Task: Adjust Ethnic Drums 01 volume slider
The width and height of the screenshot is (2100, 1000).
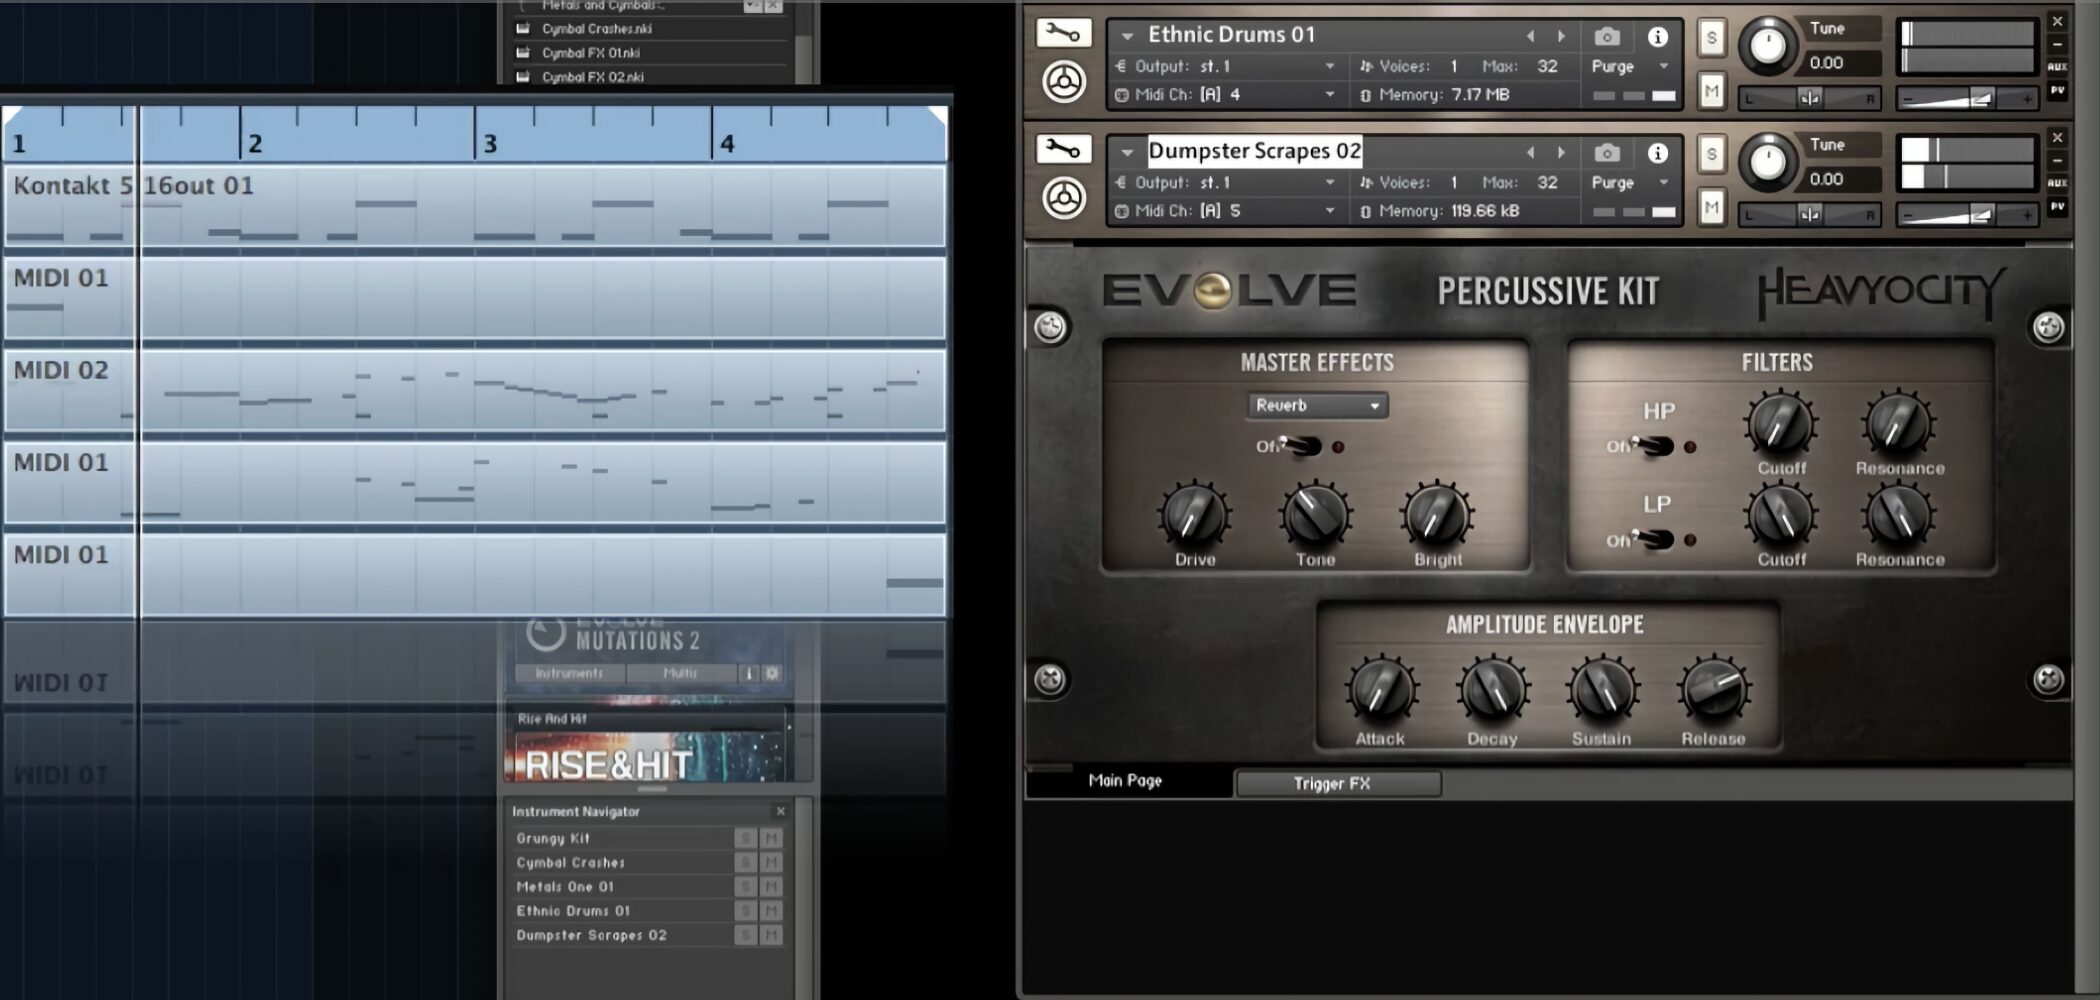Action: click(1966, 99)
